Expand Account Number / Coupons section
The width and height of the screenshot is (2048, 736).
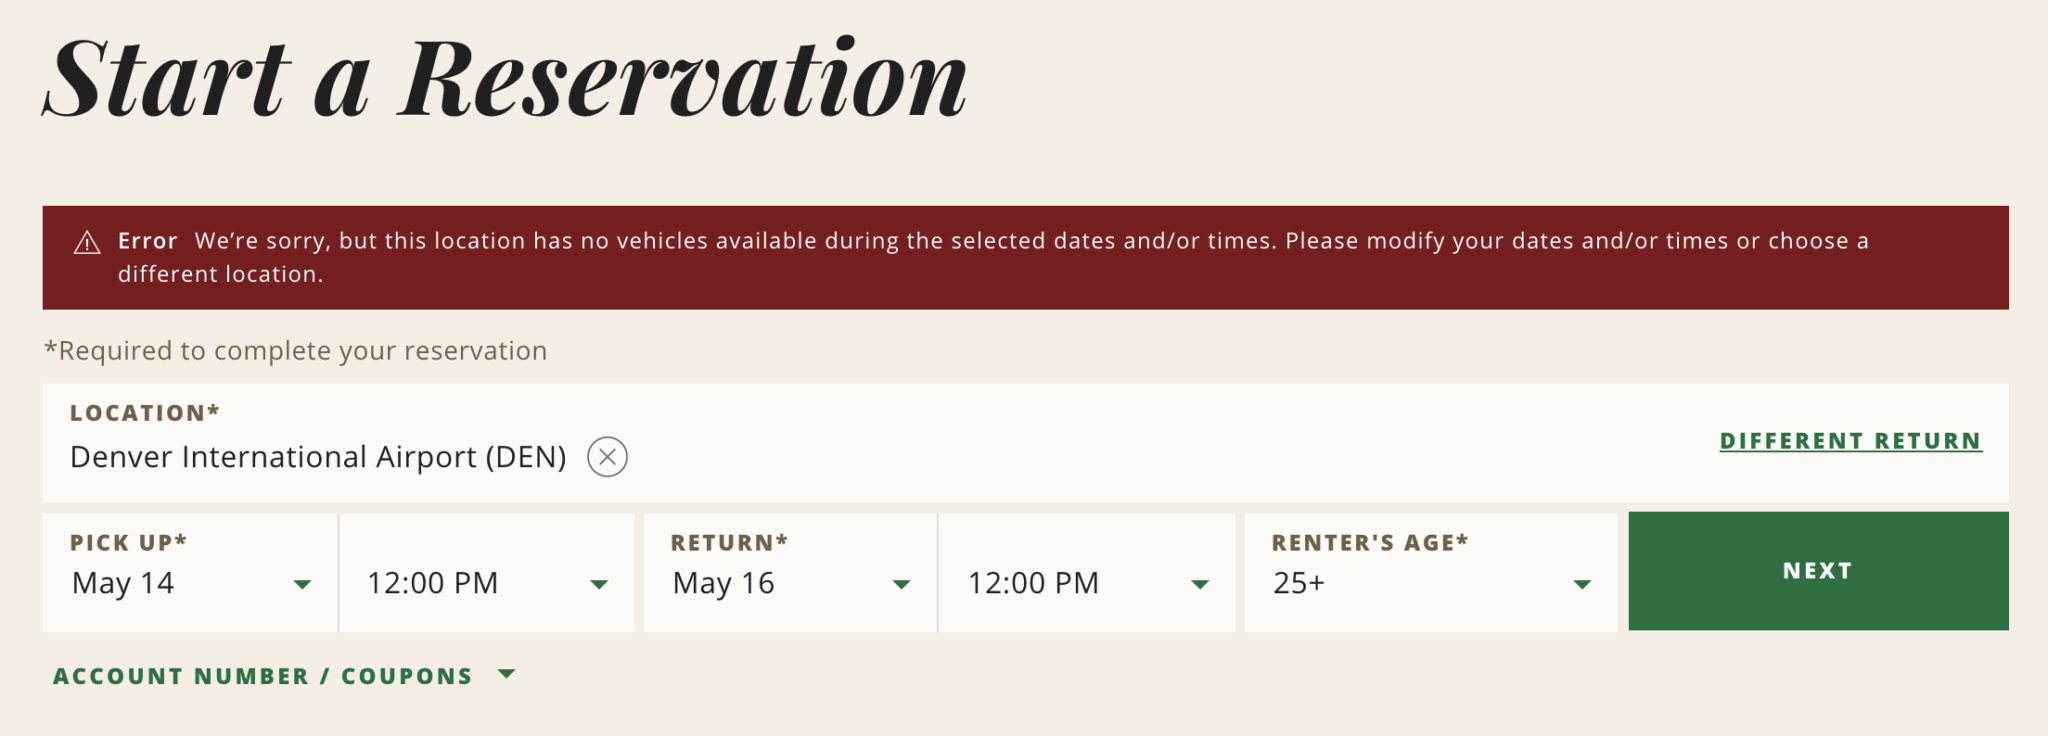pyautogui.click(x=262, y=676)
